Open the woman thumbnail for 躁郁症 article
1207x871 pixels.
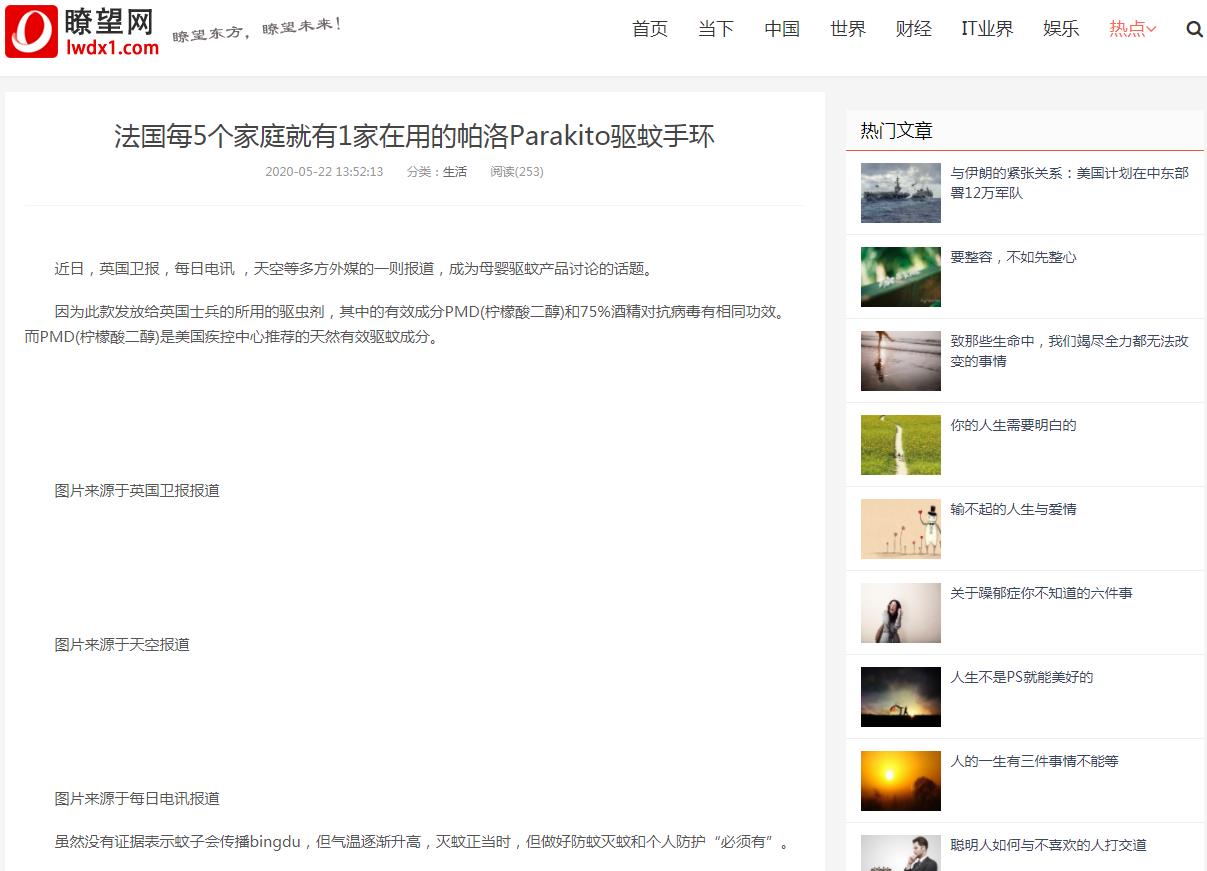tap(901, 613)
